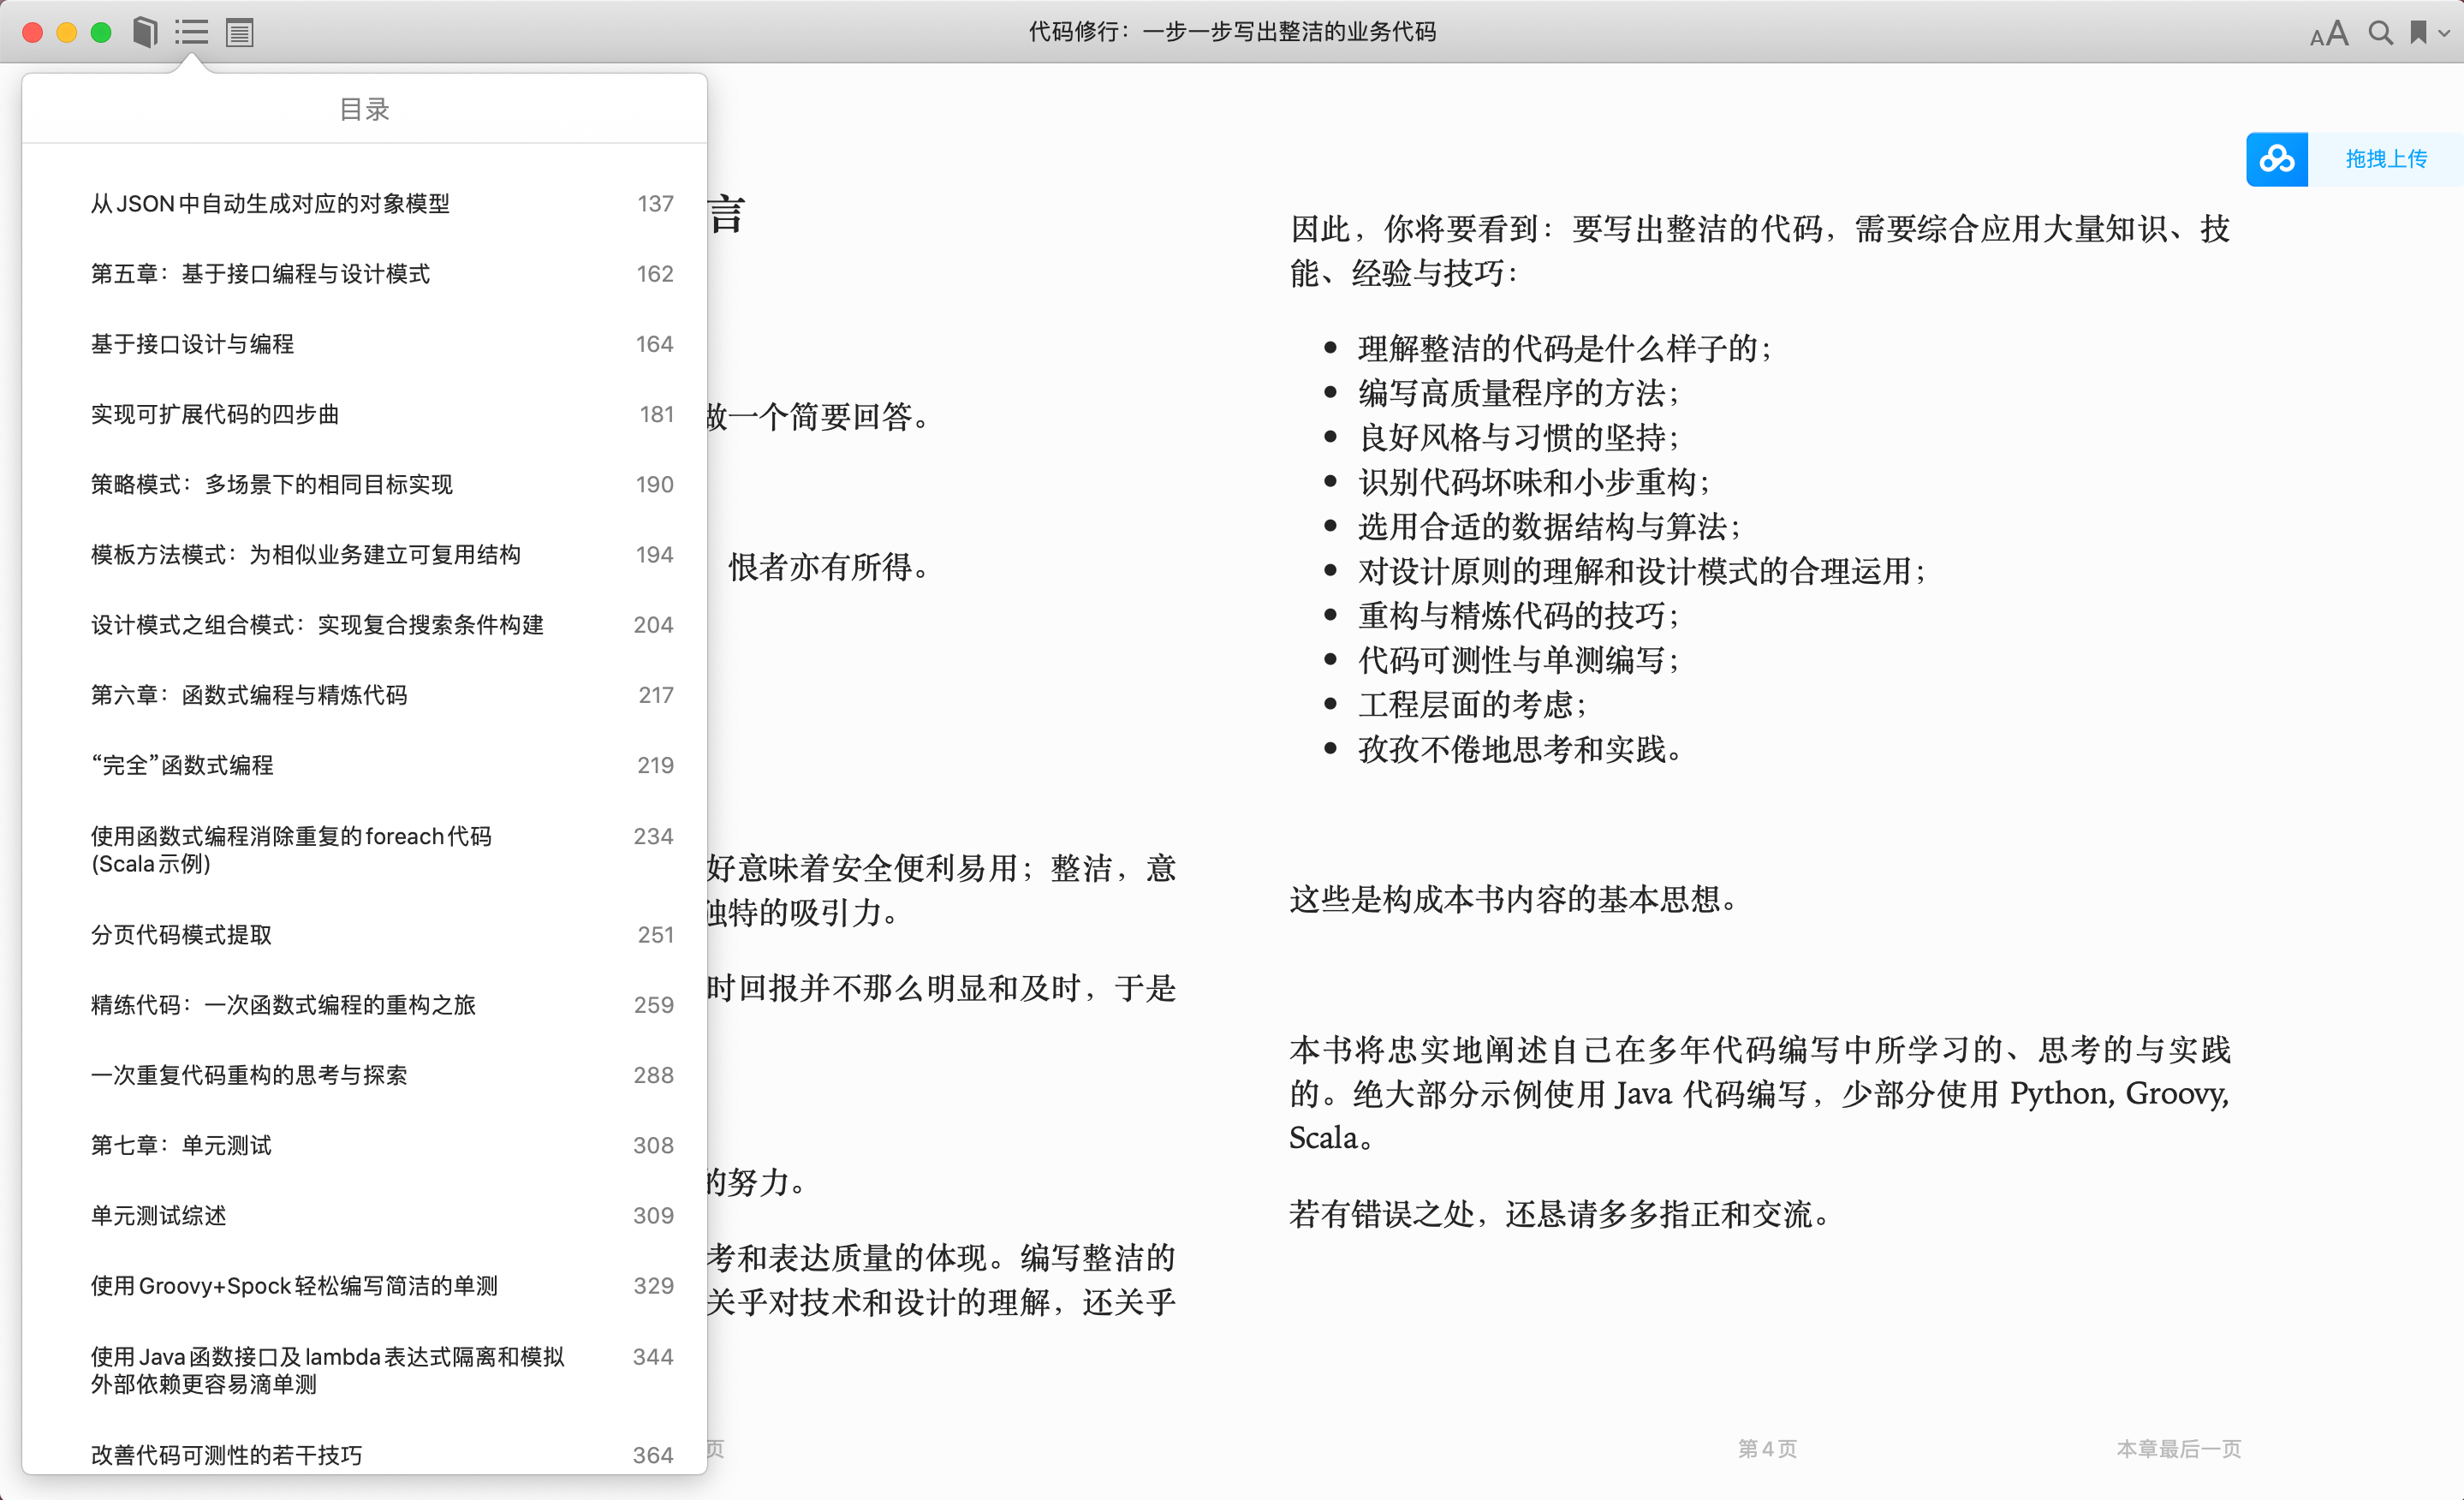2464x1500 pixels.
Task: Click bullet 理解整洁的代码是什么样子的
Action: pyautogui.click(x=1564, y=348)
